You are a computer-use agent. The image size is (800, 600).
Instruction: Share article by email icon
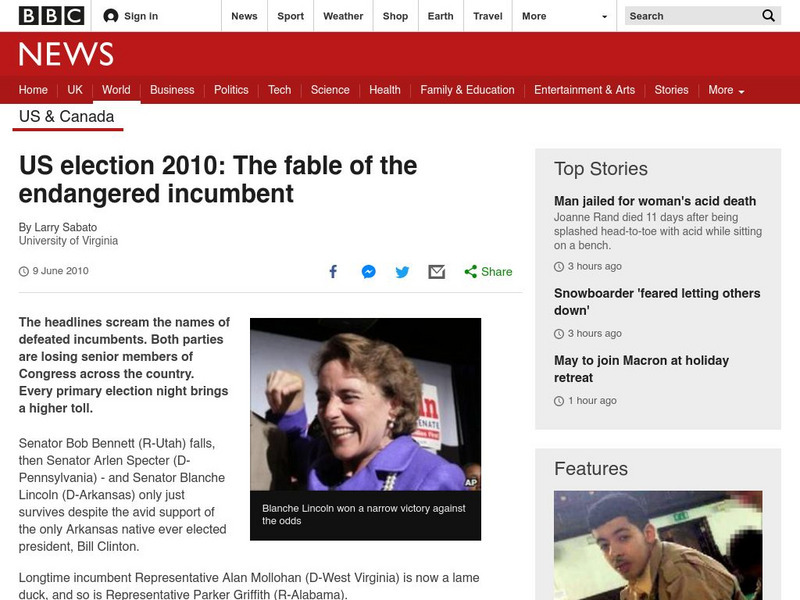tap(436, 272)
